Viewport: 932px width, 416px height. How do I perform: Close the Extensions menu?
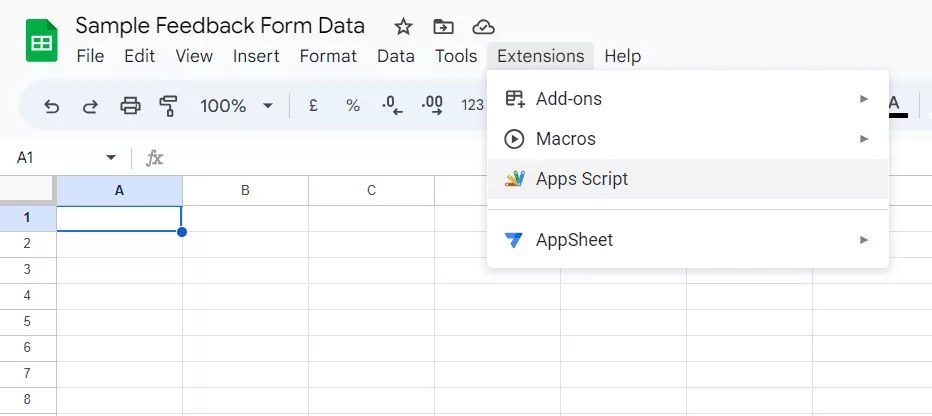pos(540,56)
